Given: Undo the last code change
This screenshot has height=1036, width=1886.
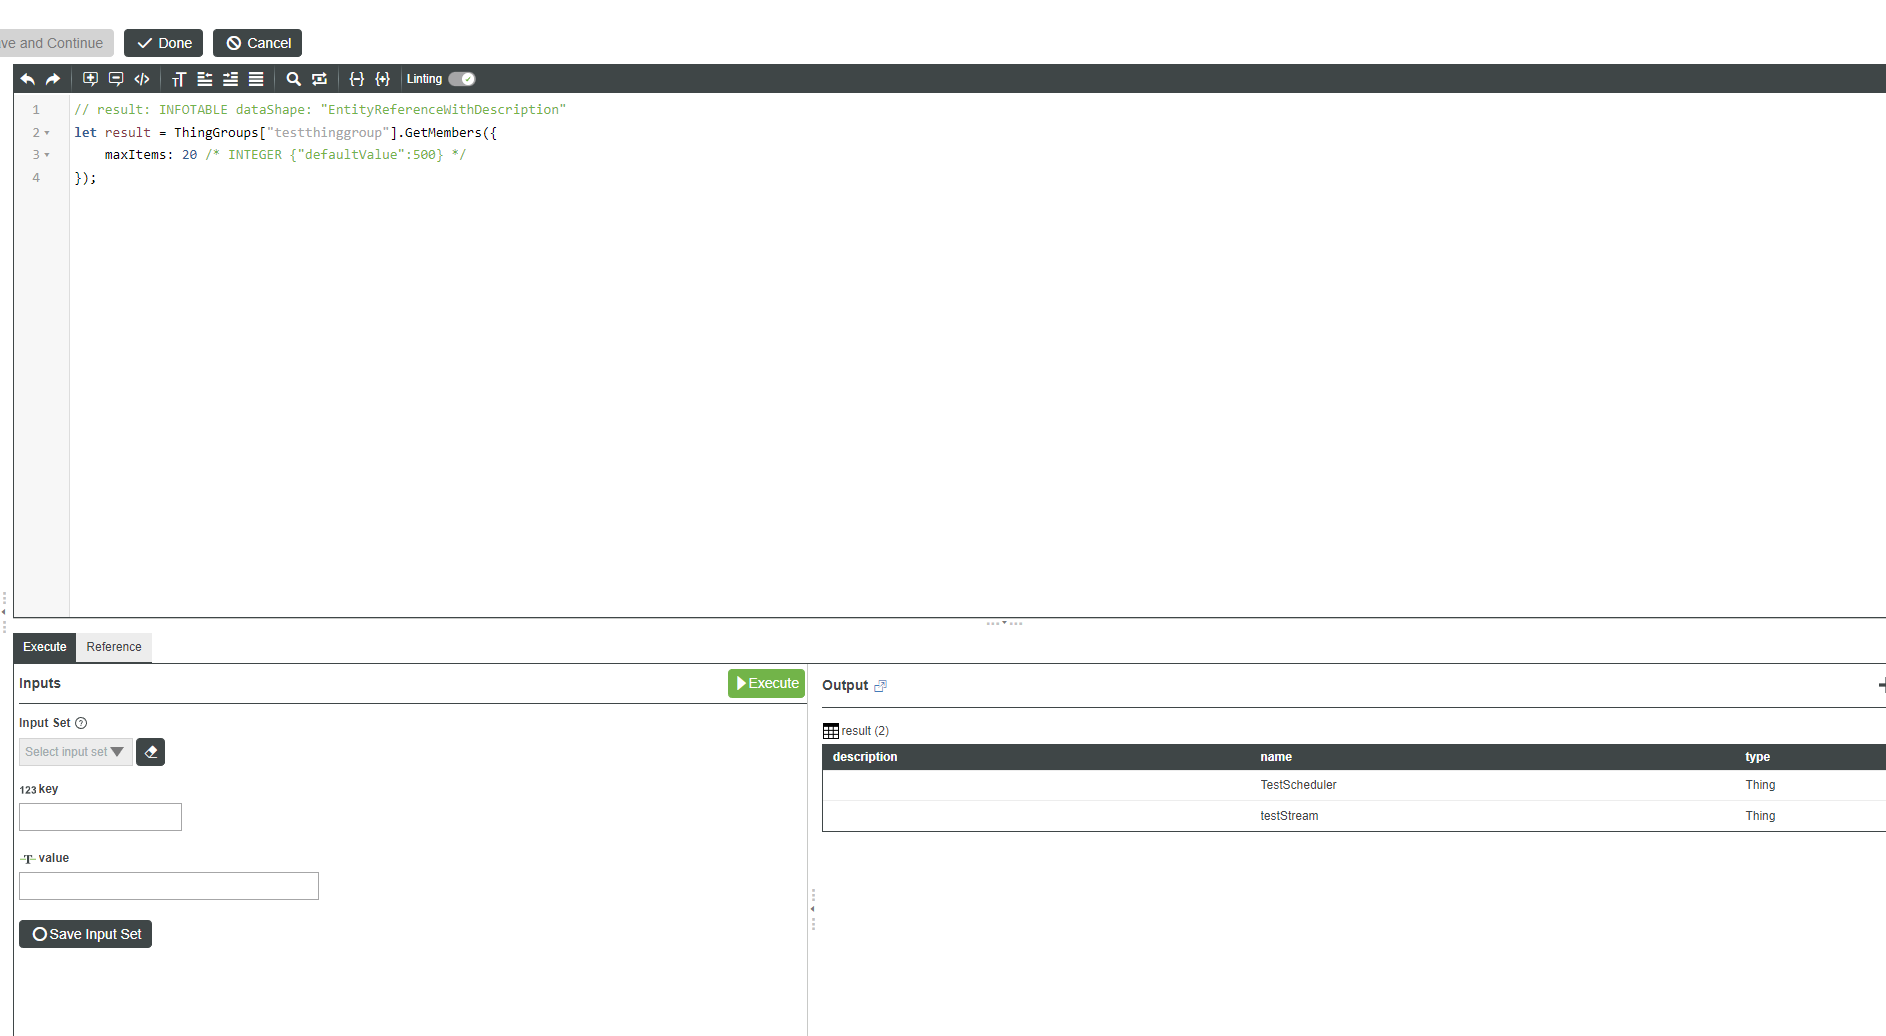Looking at the screenshot, I should point(27,79).
